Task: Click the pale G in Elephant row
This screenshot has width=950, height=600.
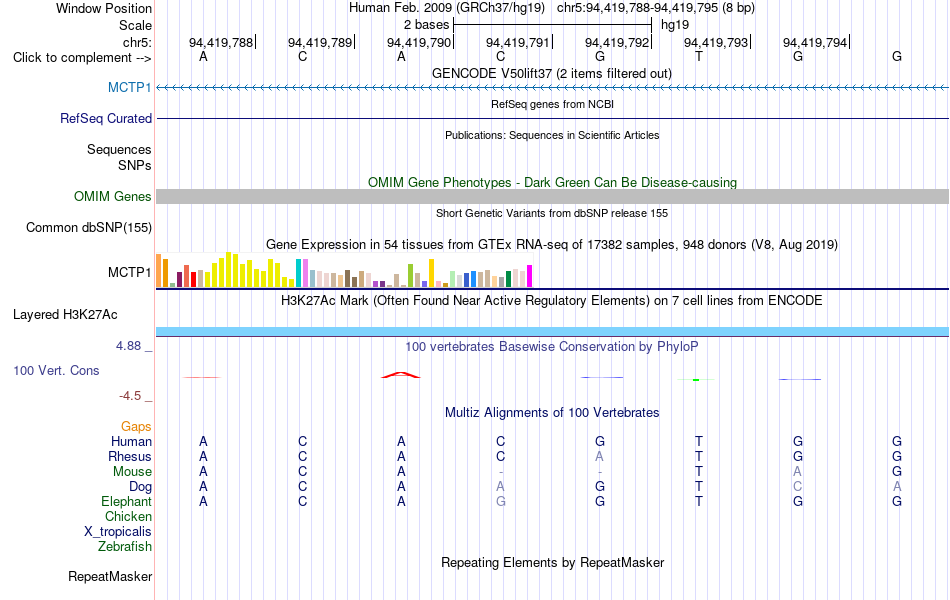Action: click(500, 501)
